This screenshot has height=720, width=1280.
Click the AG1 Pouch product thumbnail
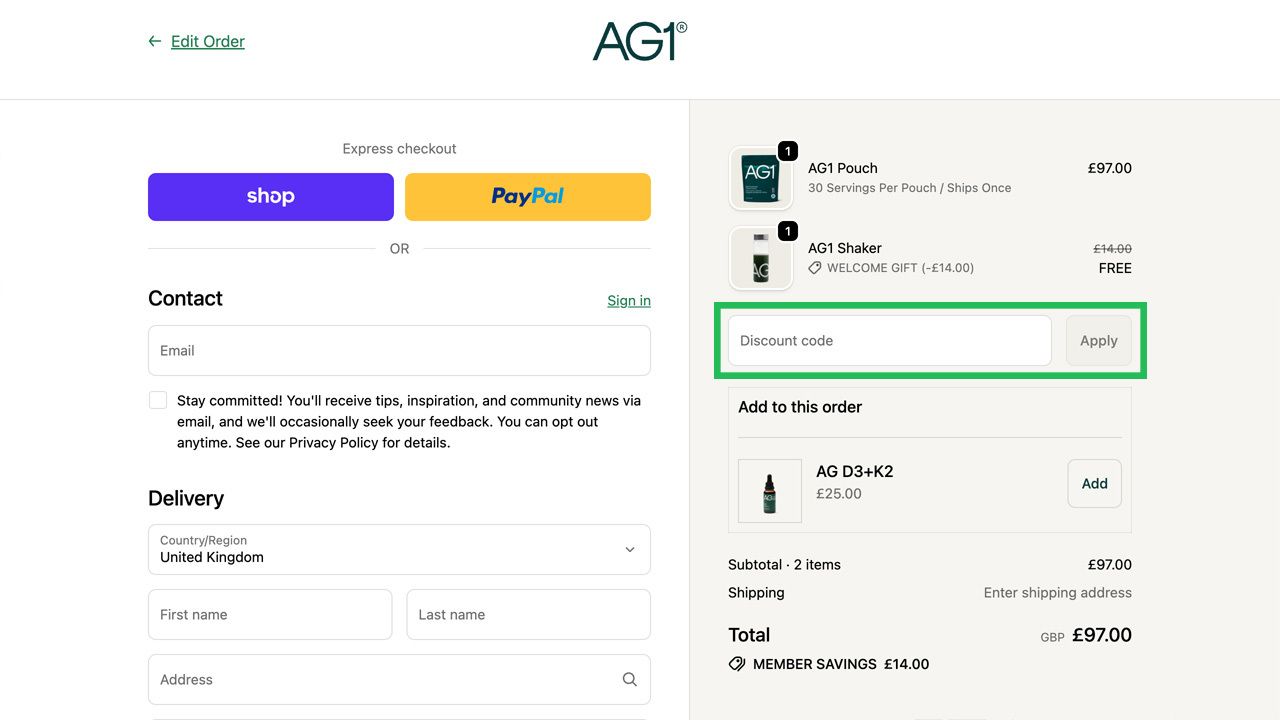(761, 177)
